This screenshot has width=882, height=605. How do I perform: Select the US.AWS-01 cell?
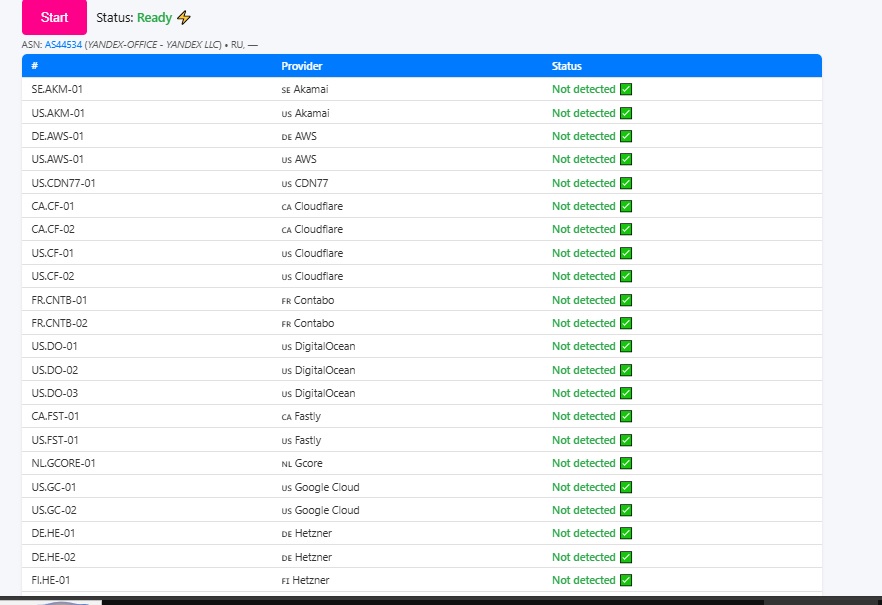[57, 159]
